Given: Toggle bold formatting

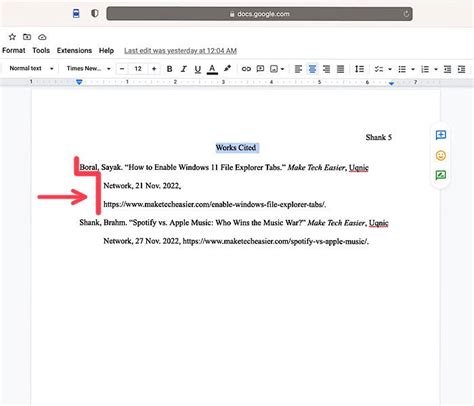Looking at the screenshot, I should (x=169, y=69).
